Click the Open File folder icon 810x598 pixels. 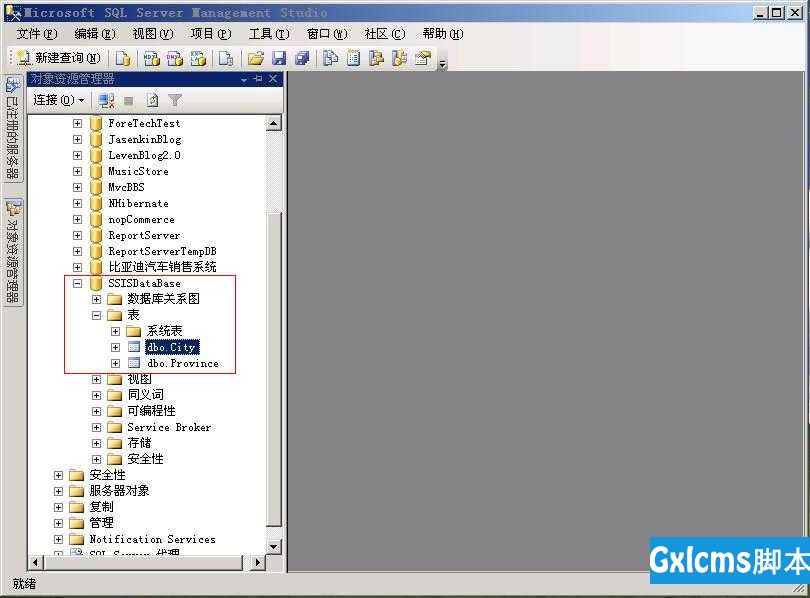pos(256,58)
